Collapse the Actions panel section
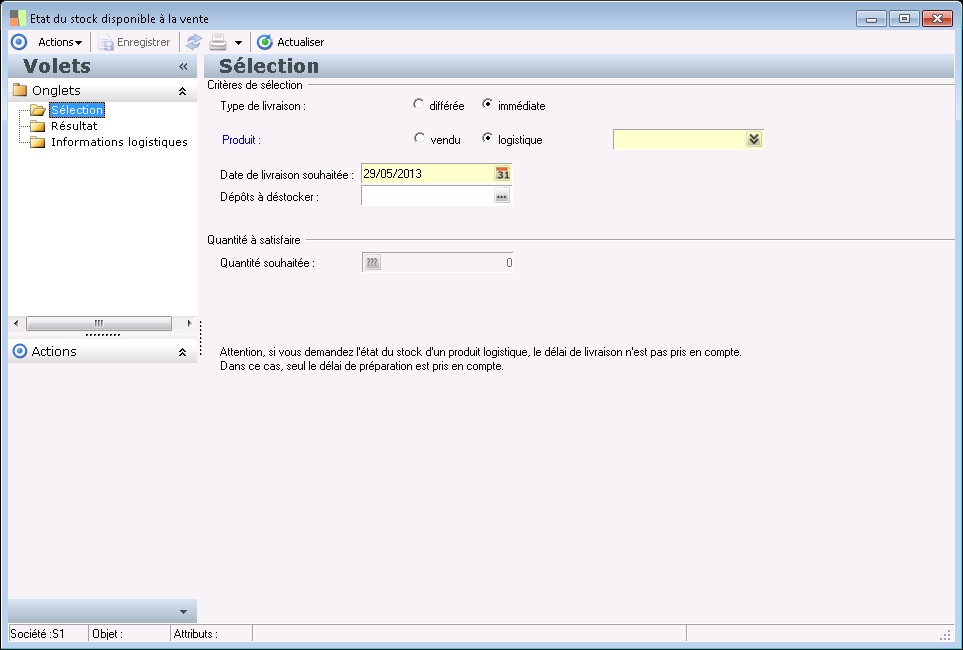963x650 pixels. pos(182,352)
